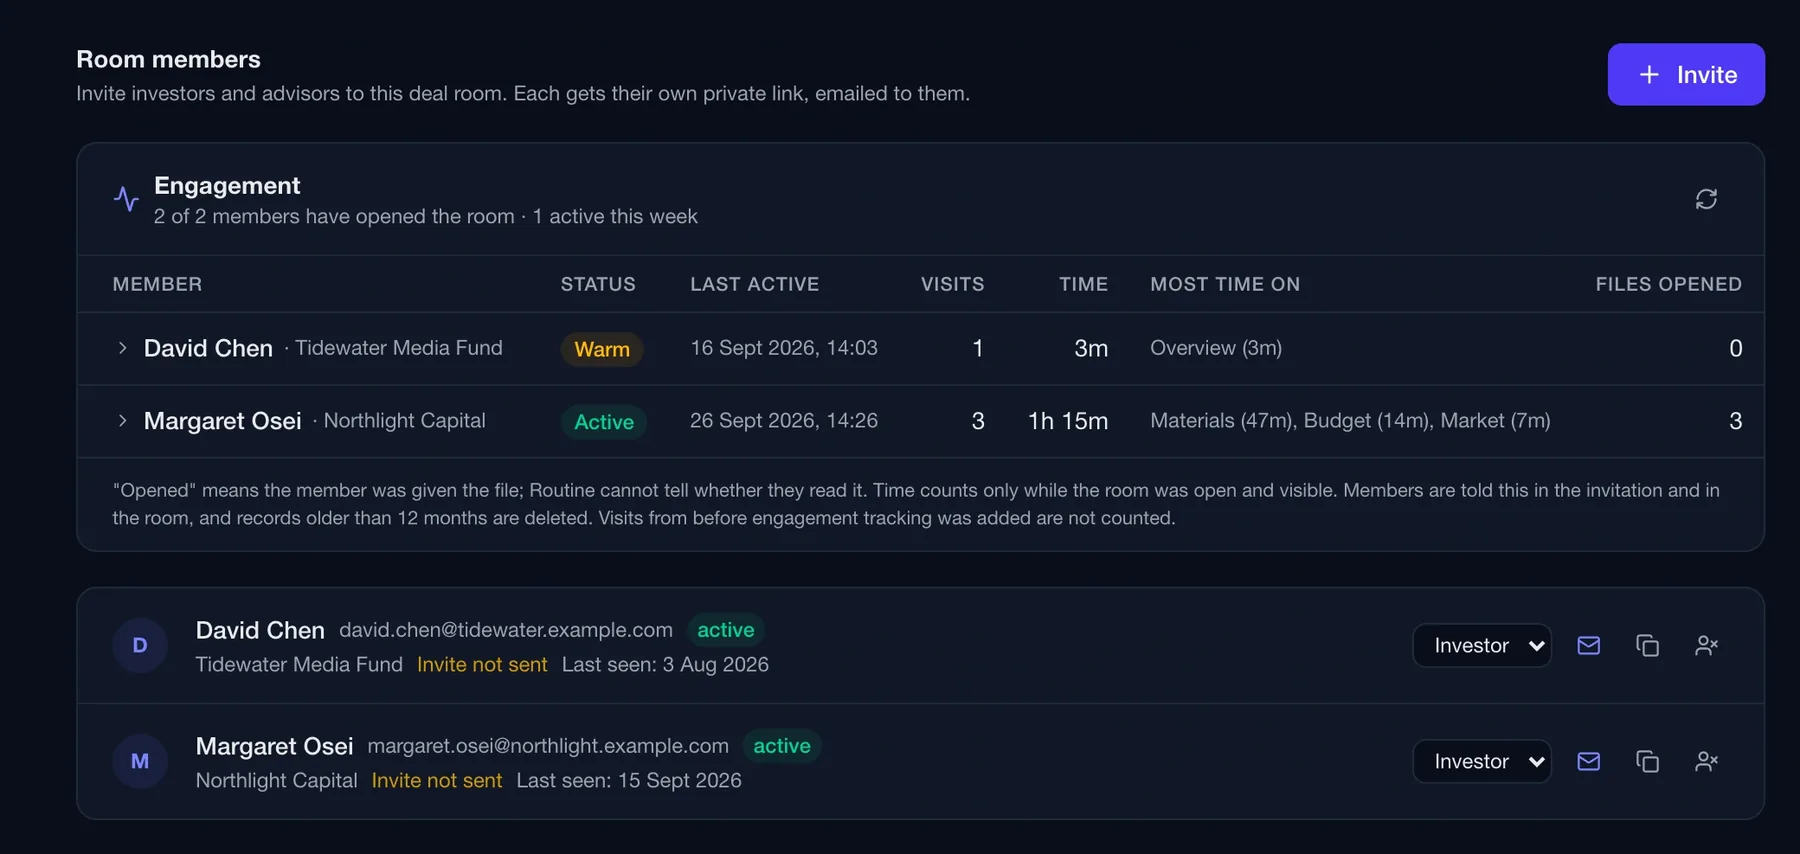
Task: Click the 'Room members' heading
Action: pos(168,59)
